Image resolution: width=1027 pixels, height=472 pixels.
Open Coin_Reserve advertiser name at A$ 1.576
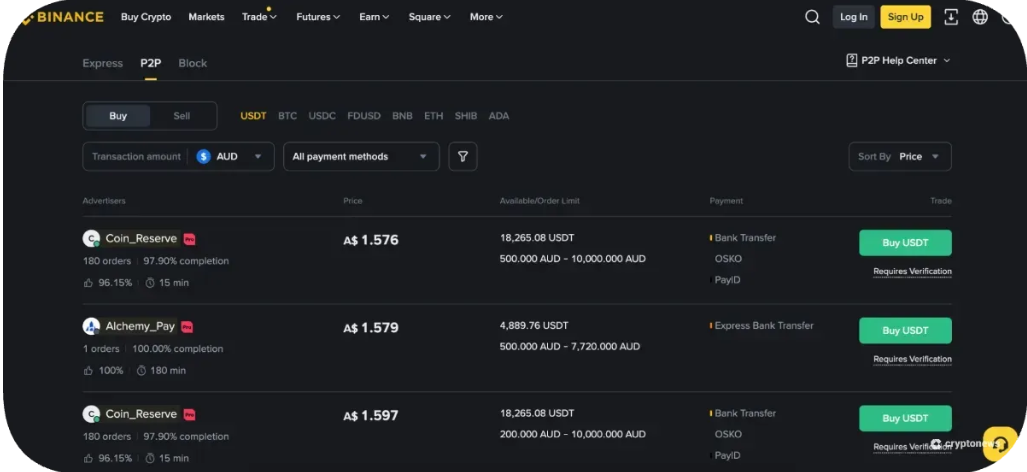141,238
